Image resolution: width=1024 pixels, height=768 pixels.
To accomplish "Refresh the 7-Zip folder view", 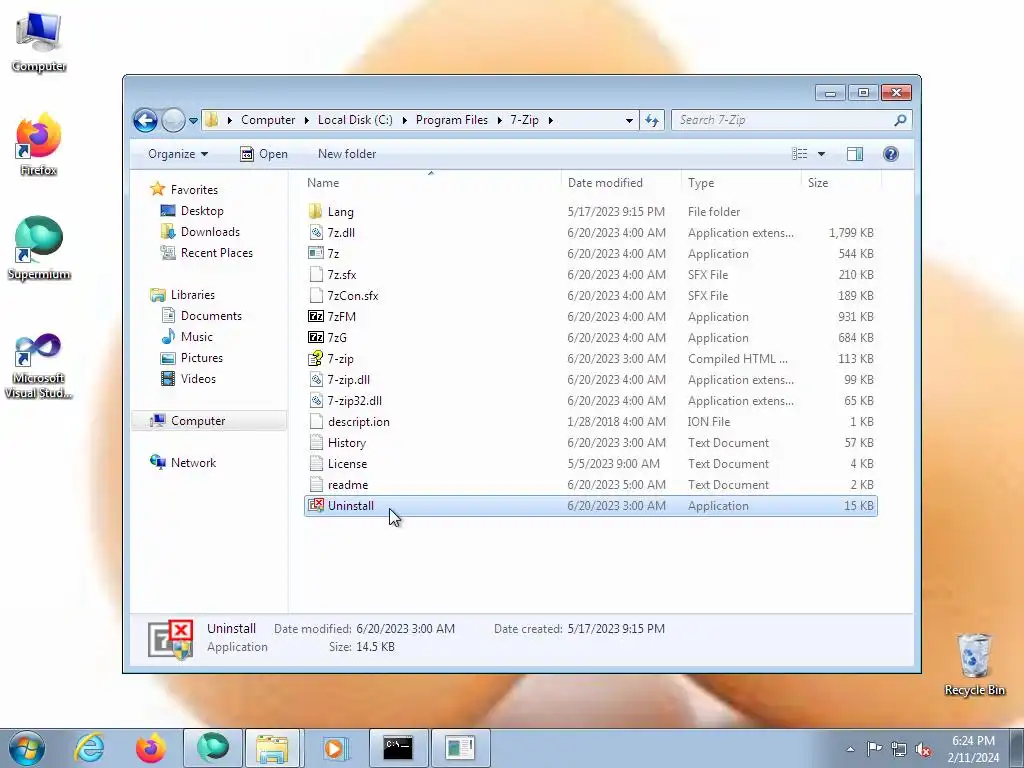I will (x=652, y=120).
